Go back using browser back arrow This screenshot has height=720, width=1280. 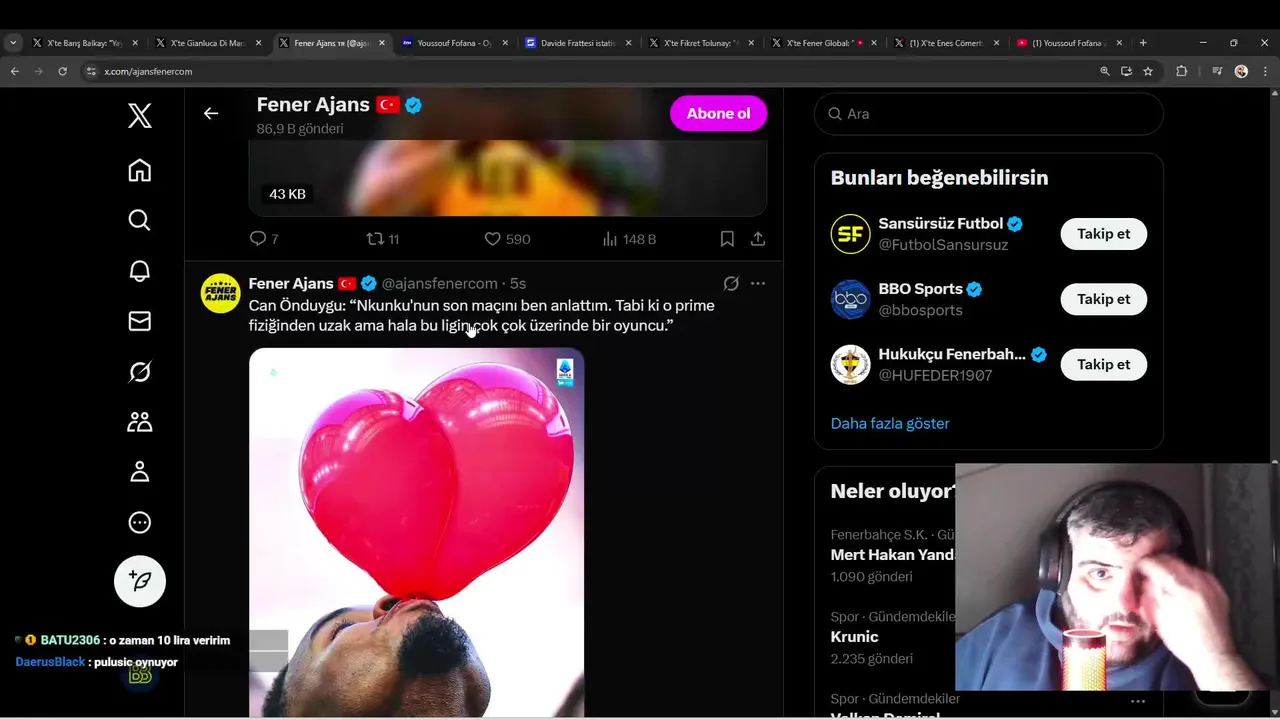click(x=14, y=71)
